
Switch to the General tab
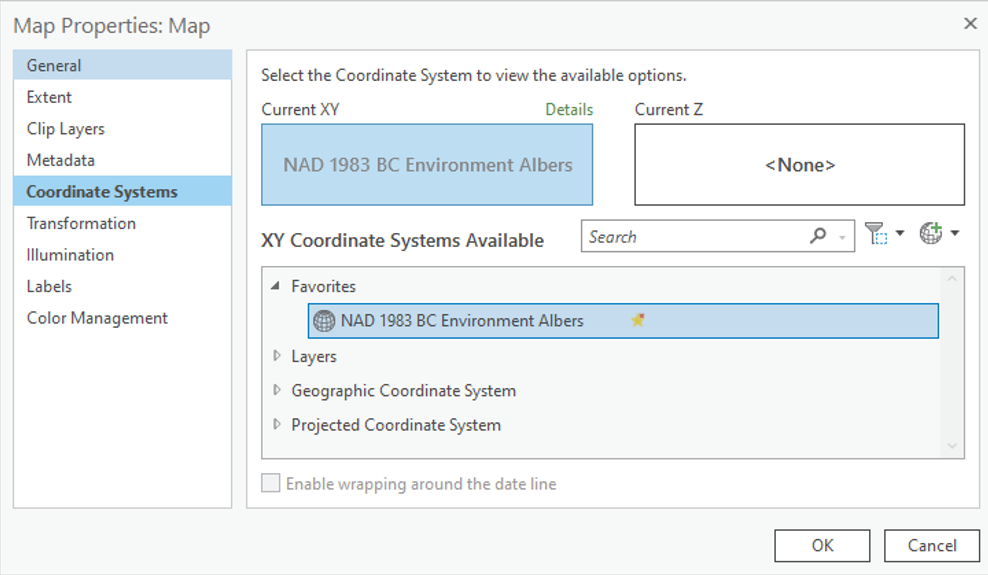click(54, 66)
